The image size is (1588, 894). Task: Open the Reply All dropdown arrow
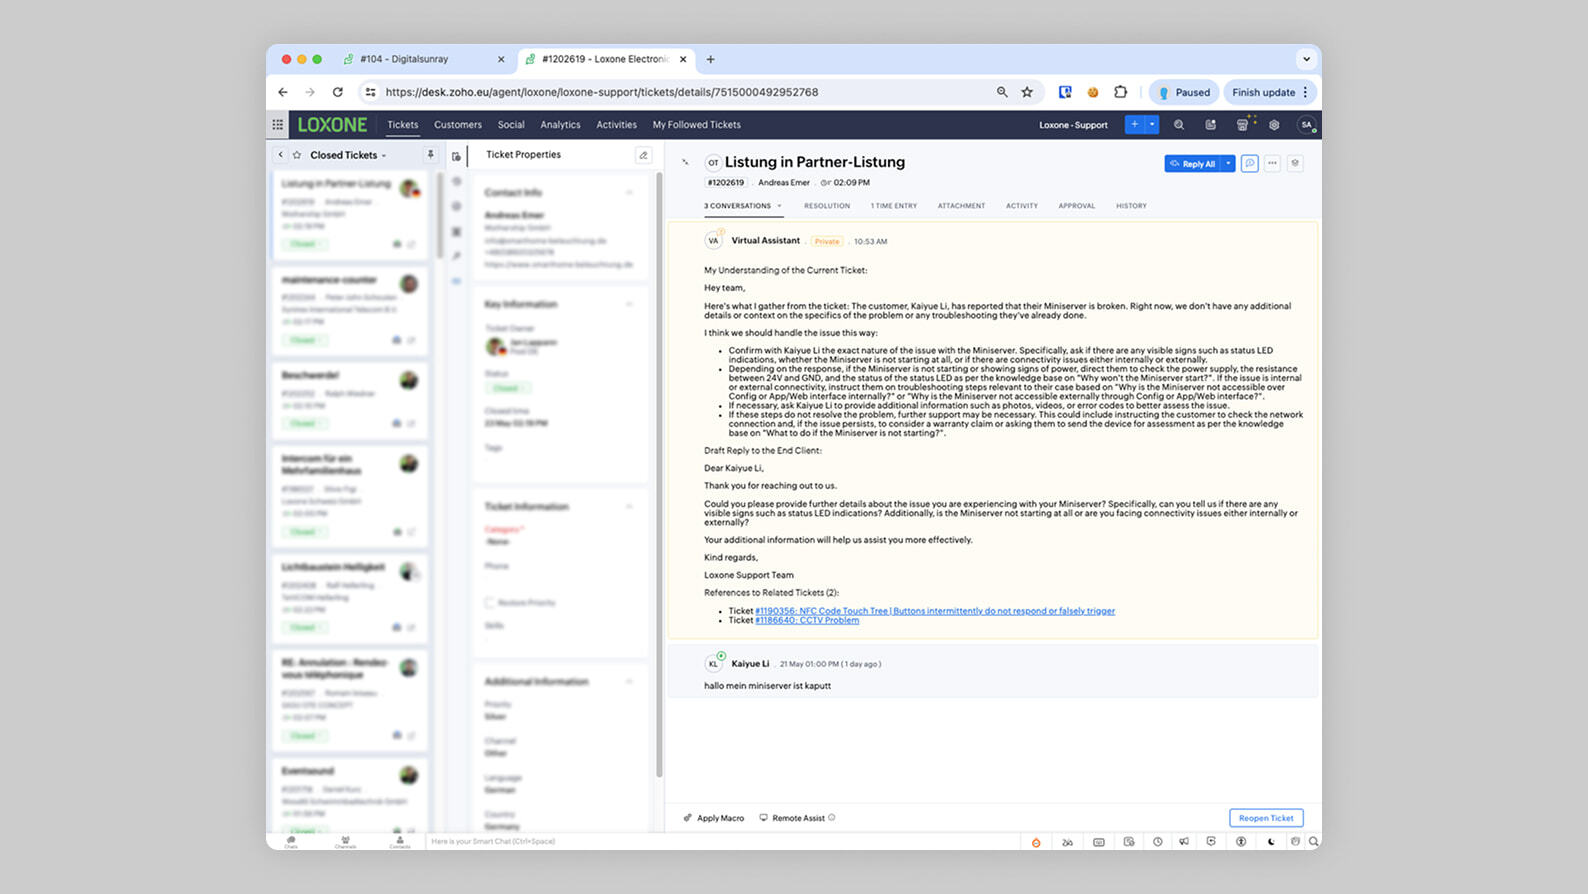pos(1229,164)
